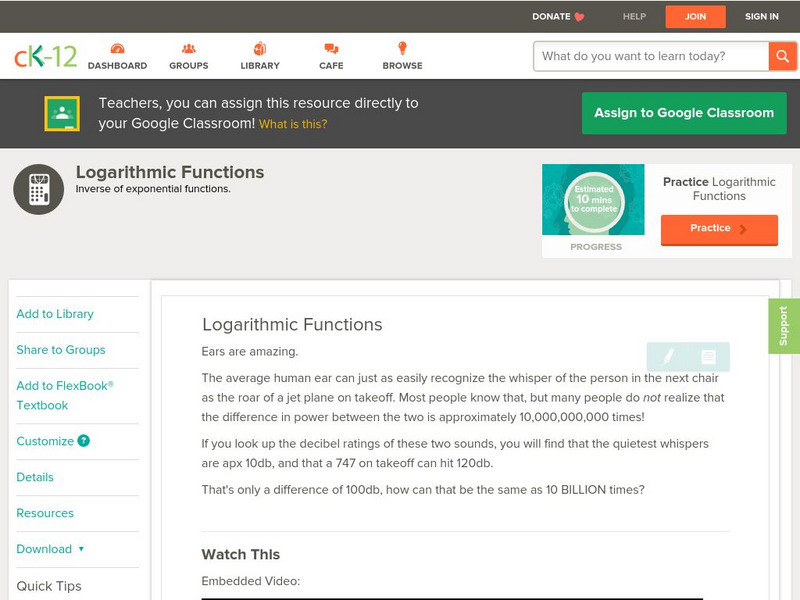Image resolution: width=800 pixels, height=600 pixels.
Task: Click Add to Library link
Action: (x=55, y=314)
